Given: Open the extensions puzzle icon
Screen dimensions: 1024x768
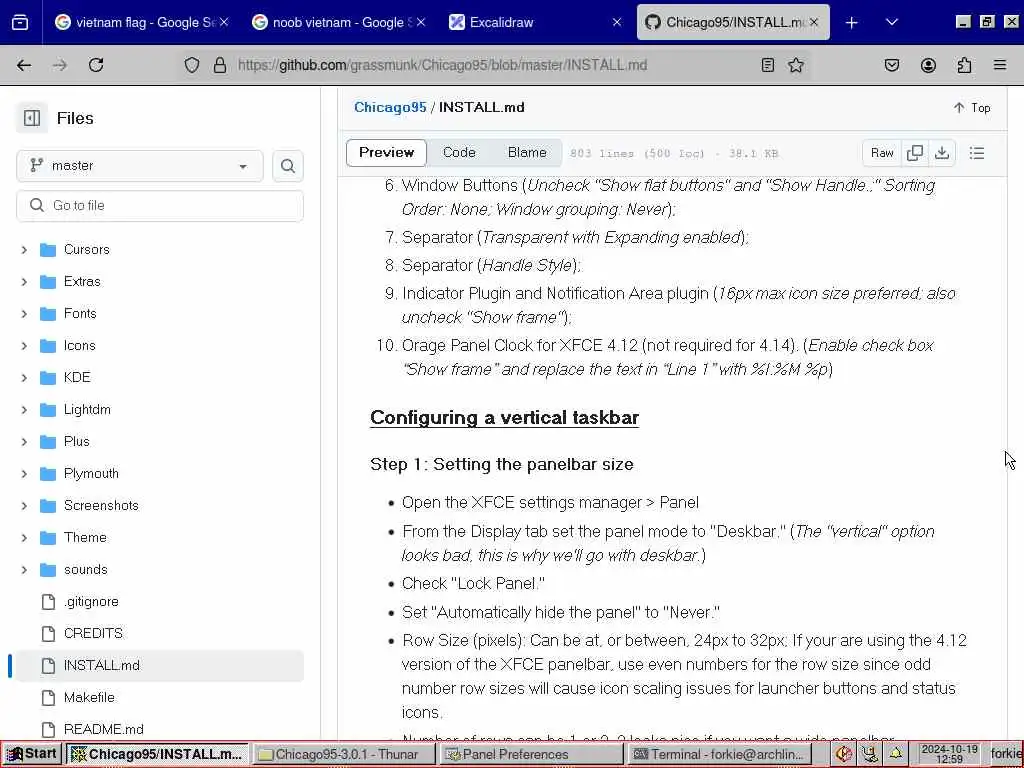Looking at the screenshot, I should click(964, 65).
